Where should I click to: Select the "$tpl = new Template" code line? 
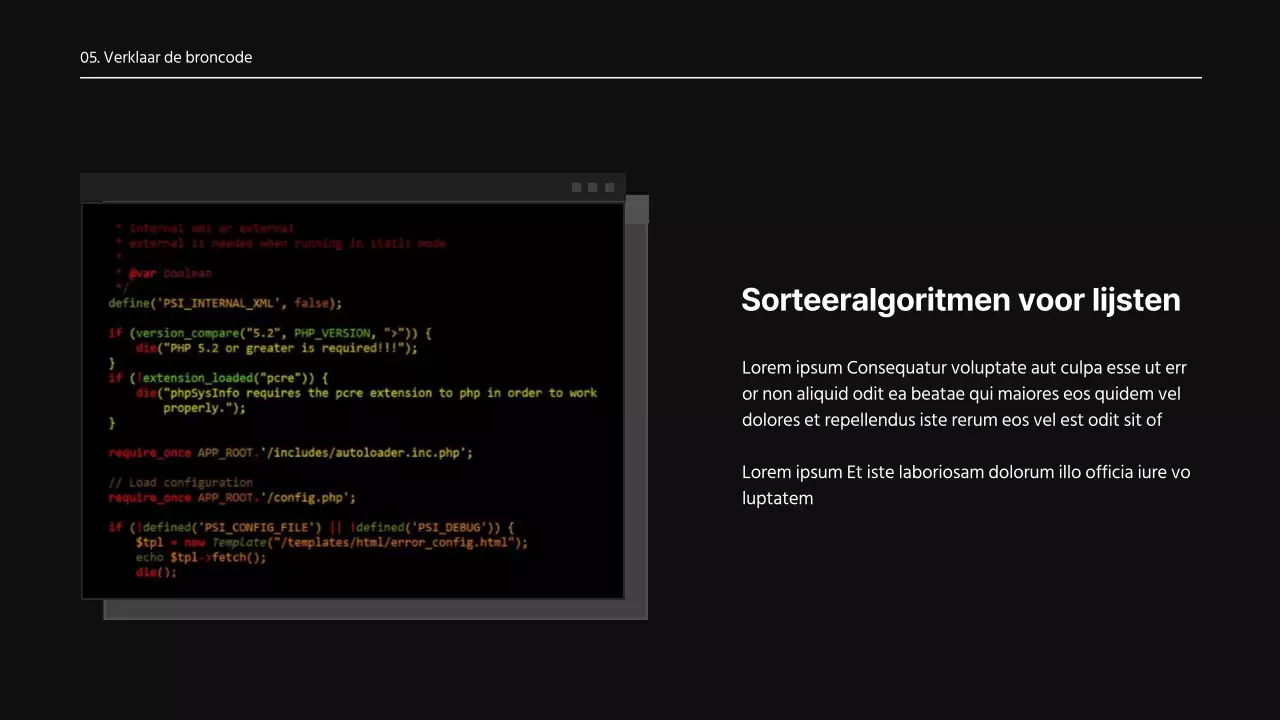click(x=331, y=542)
